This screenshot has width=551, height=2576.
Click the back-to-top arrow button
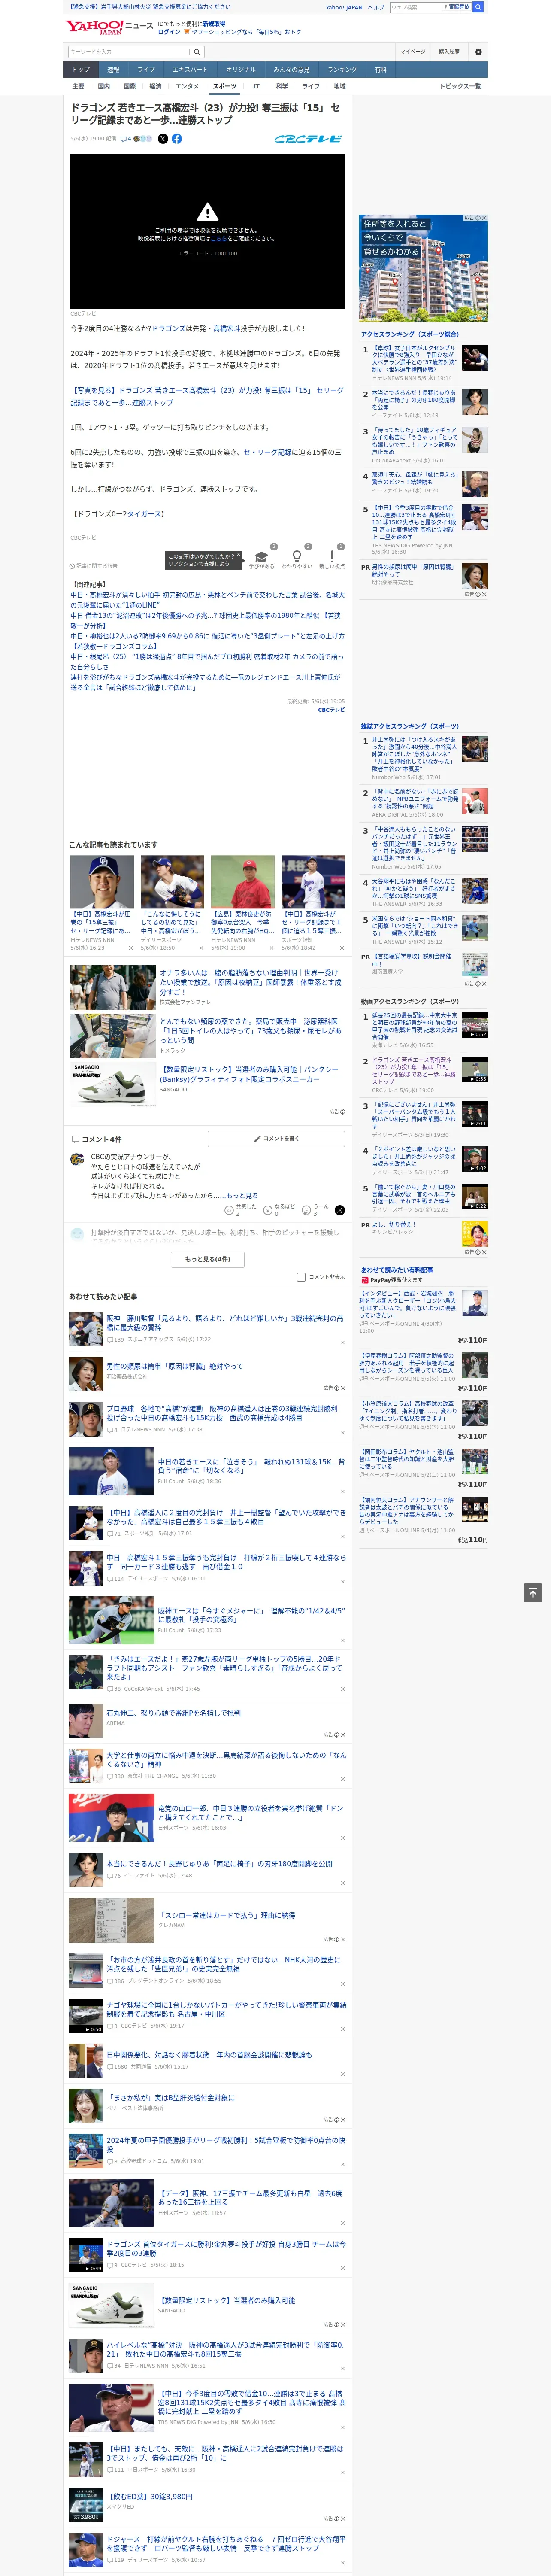533,1592
